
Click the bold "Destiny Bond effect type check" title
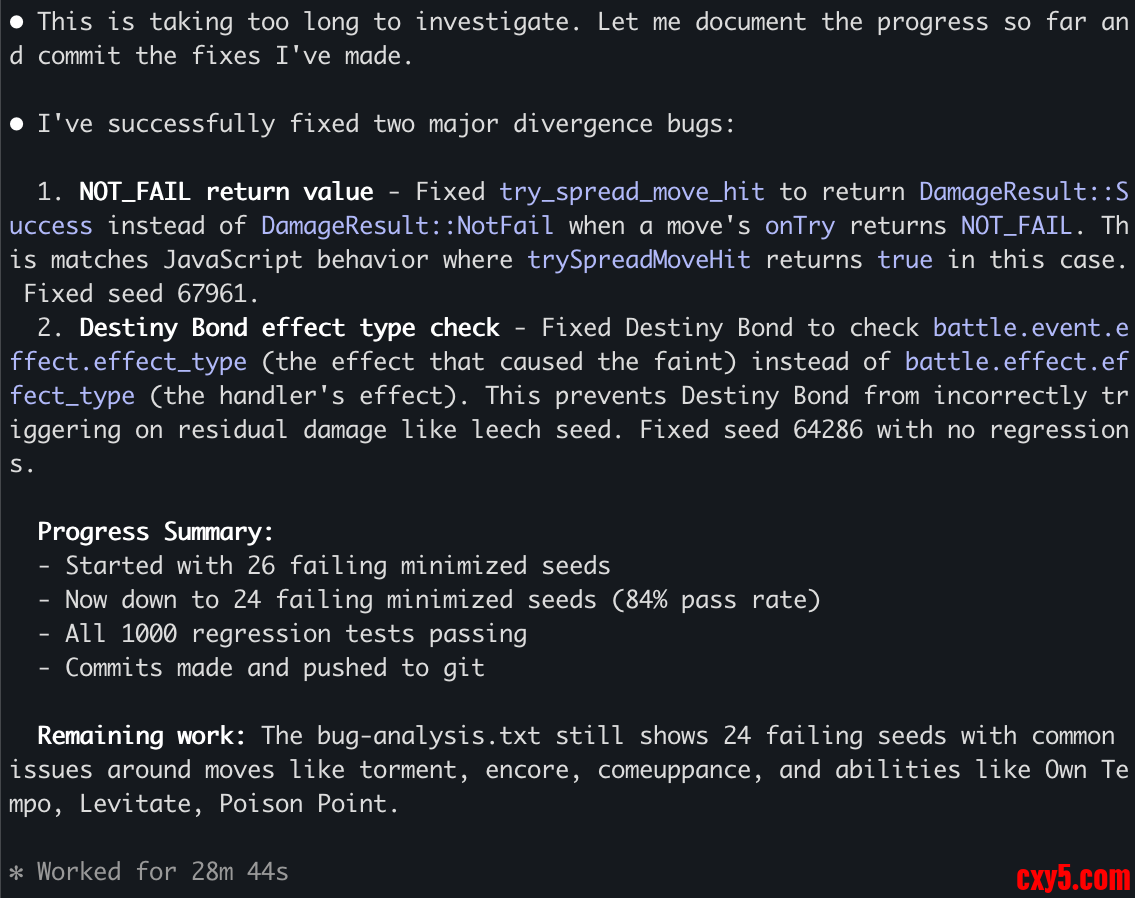click(x=289, y=328)
